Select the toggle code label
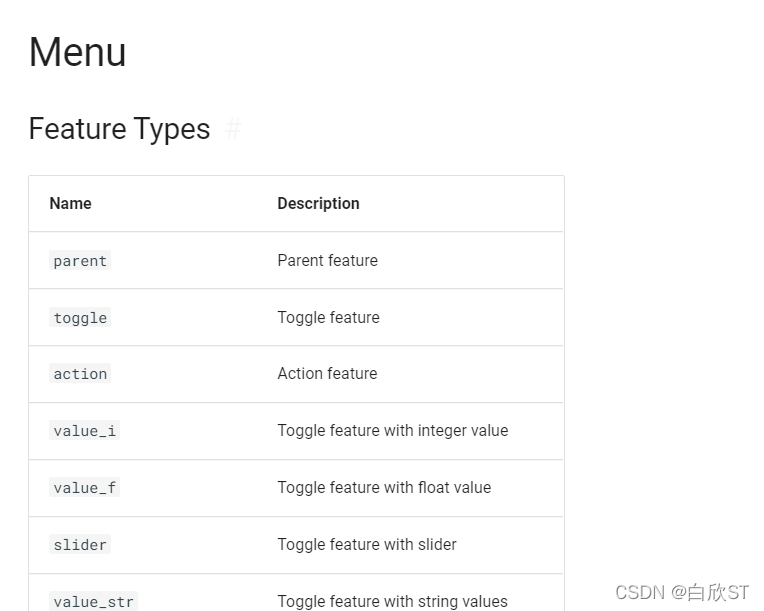Image resolution: width=764 pixels, height=611 pixels. (x=80, y=318)
